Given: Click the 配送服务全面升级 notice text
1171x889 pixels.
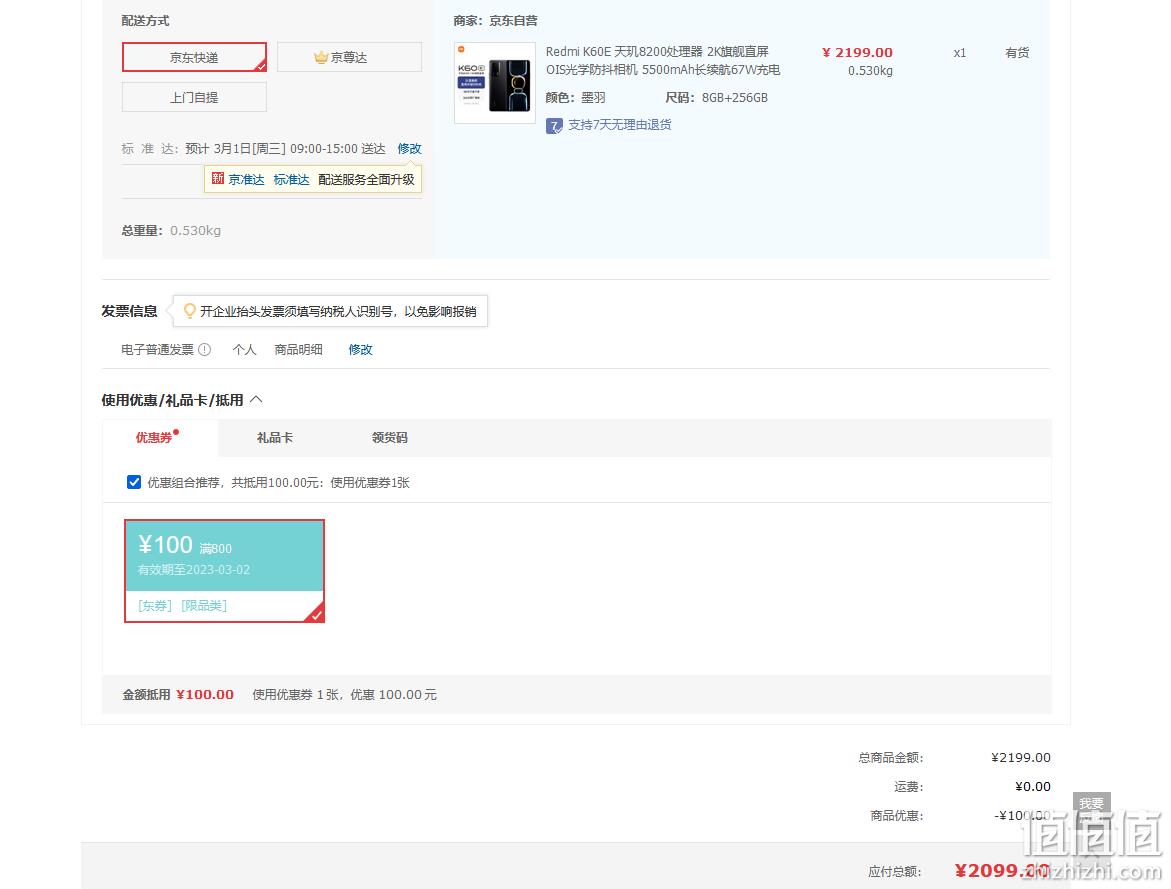Looking at the screenshot, I should click(366, 179).
